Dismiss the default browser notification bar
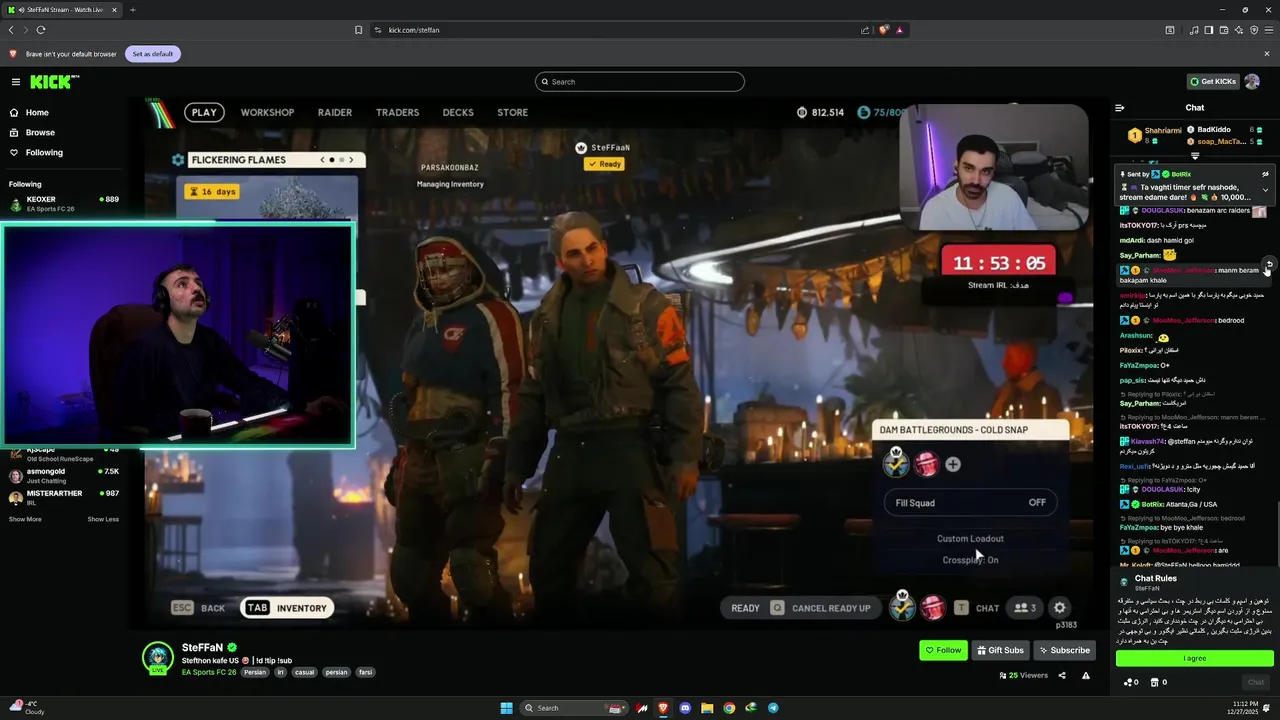The image size is (1280, 720). click(1267, 54)
